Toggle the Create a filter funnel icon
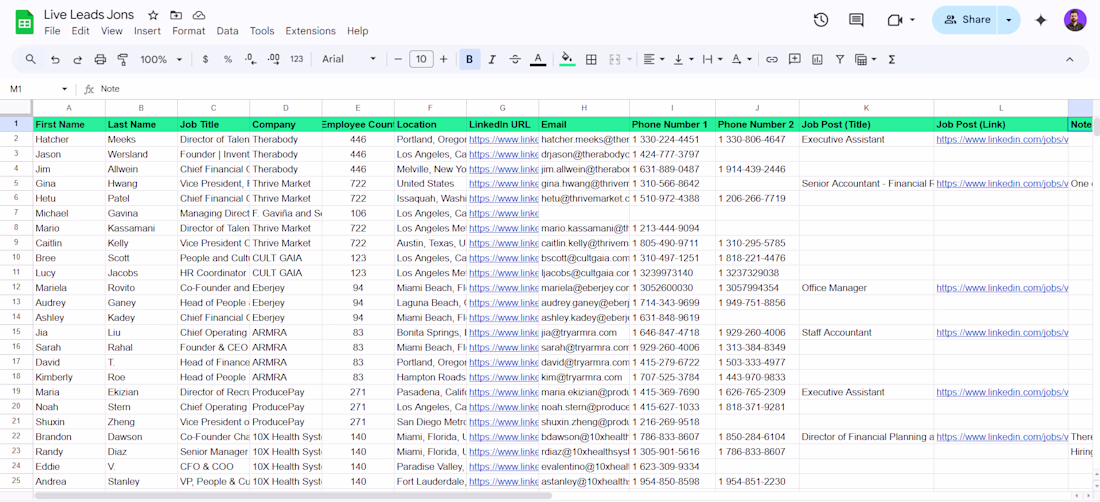Image resolution: width=1100 pixels, height=502 pixels. tap(839, 60)
